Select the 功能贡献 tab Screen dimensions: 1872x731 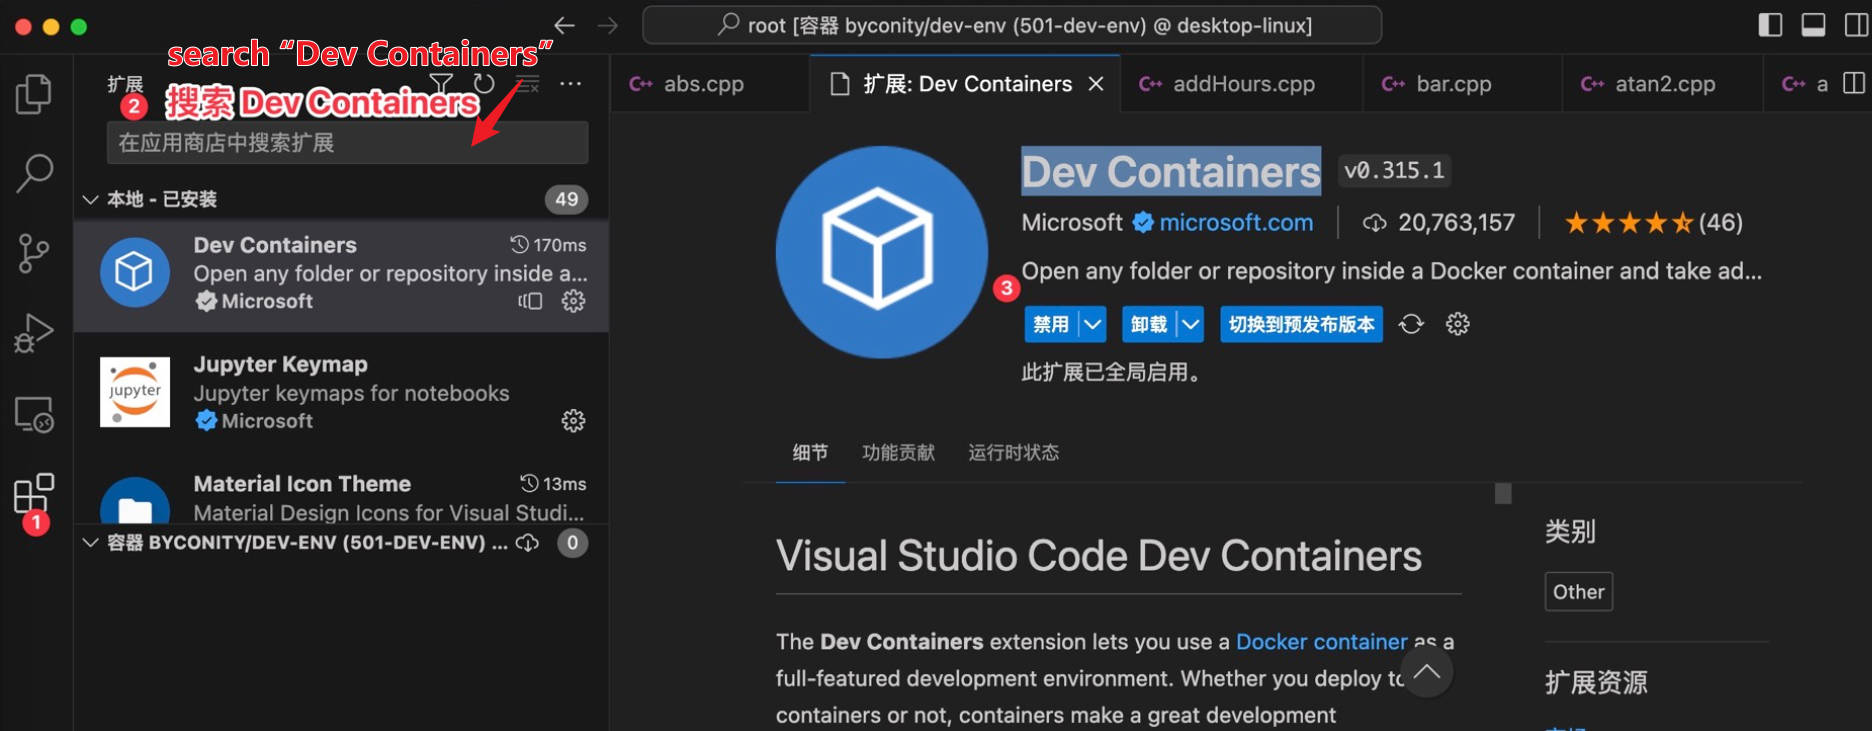pos(898,452)
